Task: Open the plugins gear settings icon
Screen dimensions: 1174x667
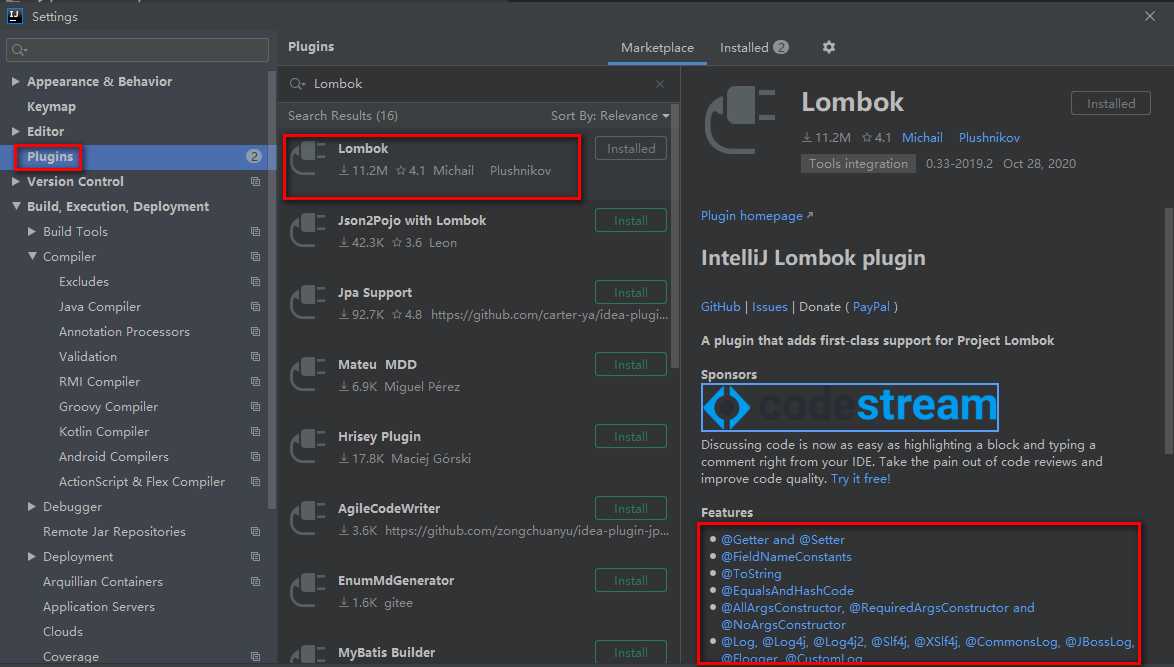Action: [828, 47]
